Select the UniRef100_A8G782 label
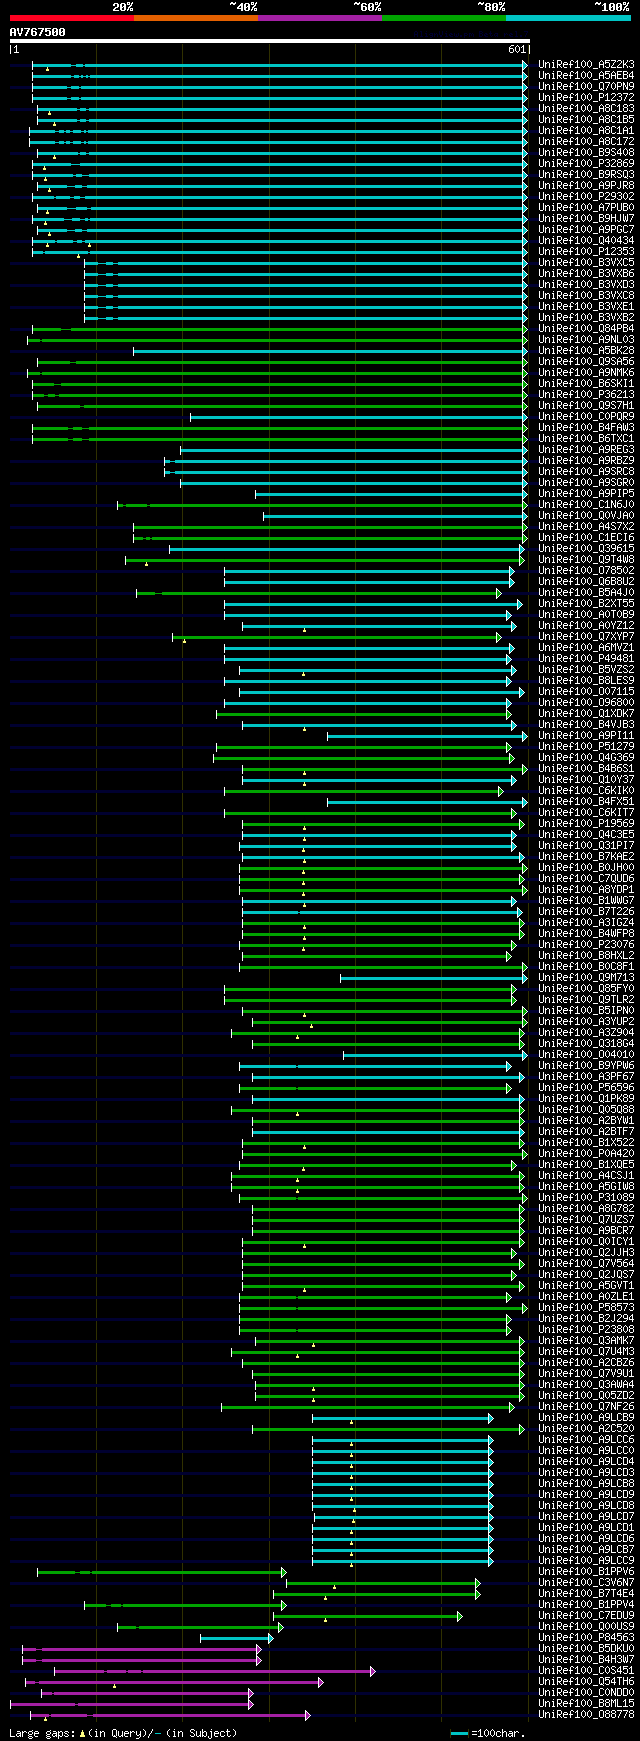Screen dimensions: 640x1741 pos(586,1209)
